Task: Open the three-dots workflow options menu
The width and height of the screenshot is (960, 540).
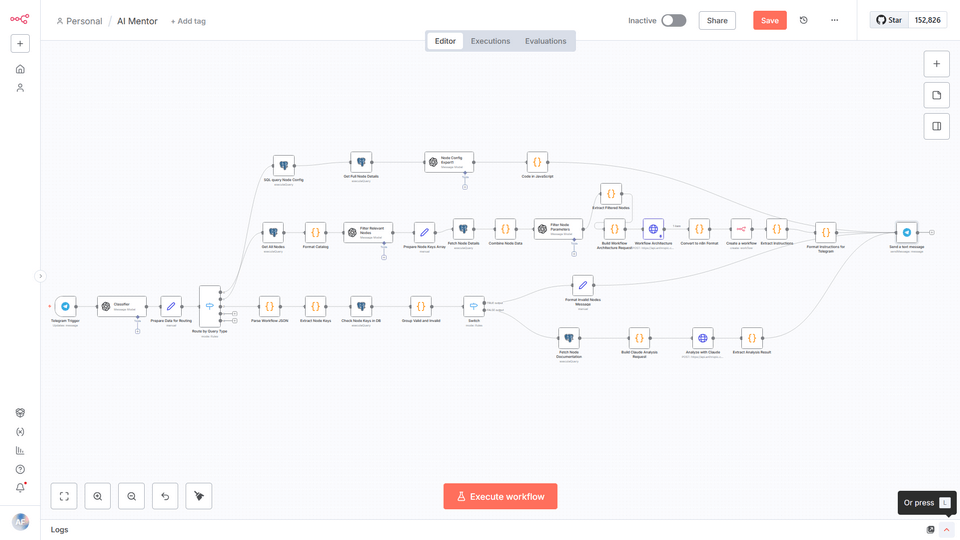Action: 834,20
